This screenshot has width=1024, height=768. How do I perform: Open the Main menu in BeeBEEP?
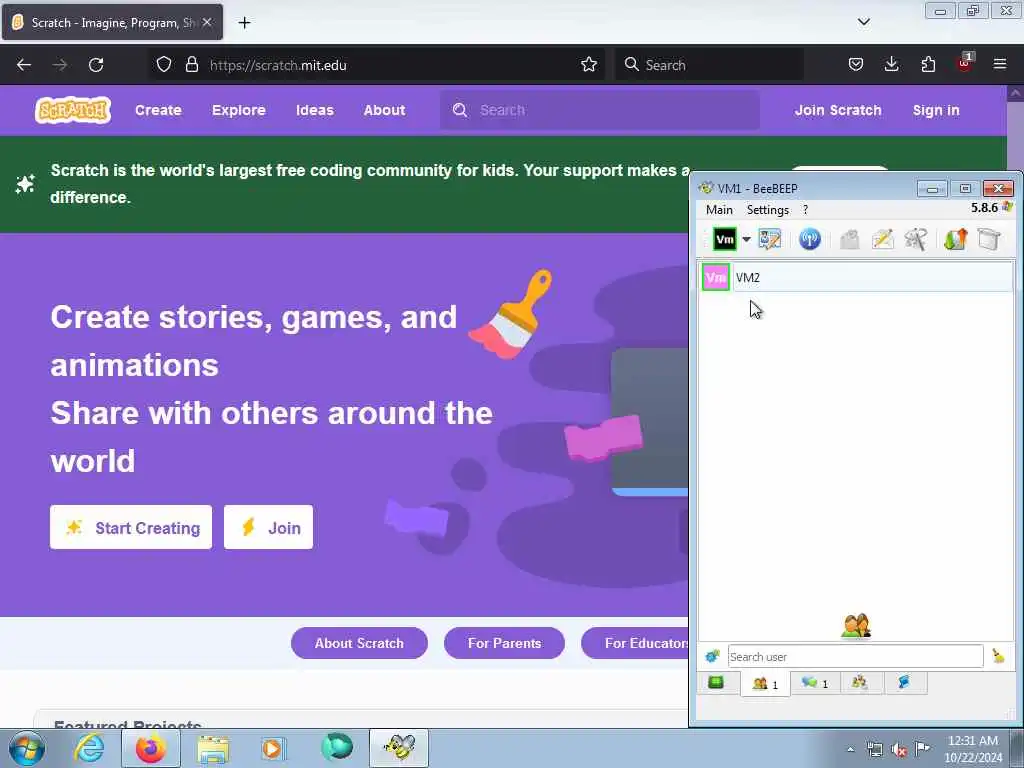click(719, 210)
